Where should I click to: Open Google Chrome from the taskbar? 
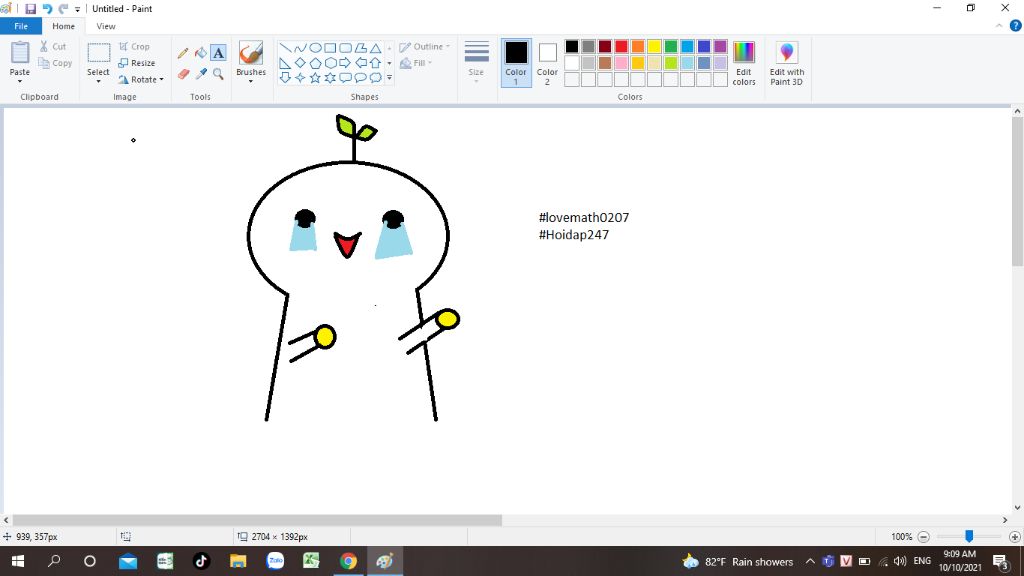tap(348, 561)
